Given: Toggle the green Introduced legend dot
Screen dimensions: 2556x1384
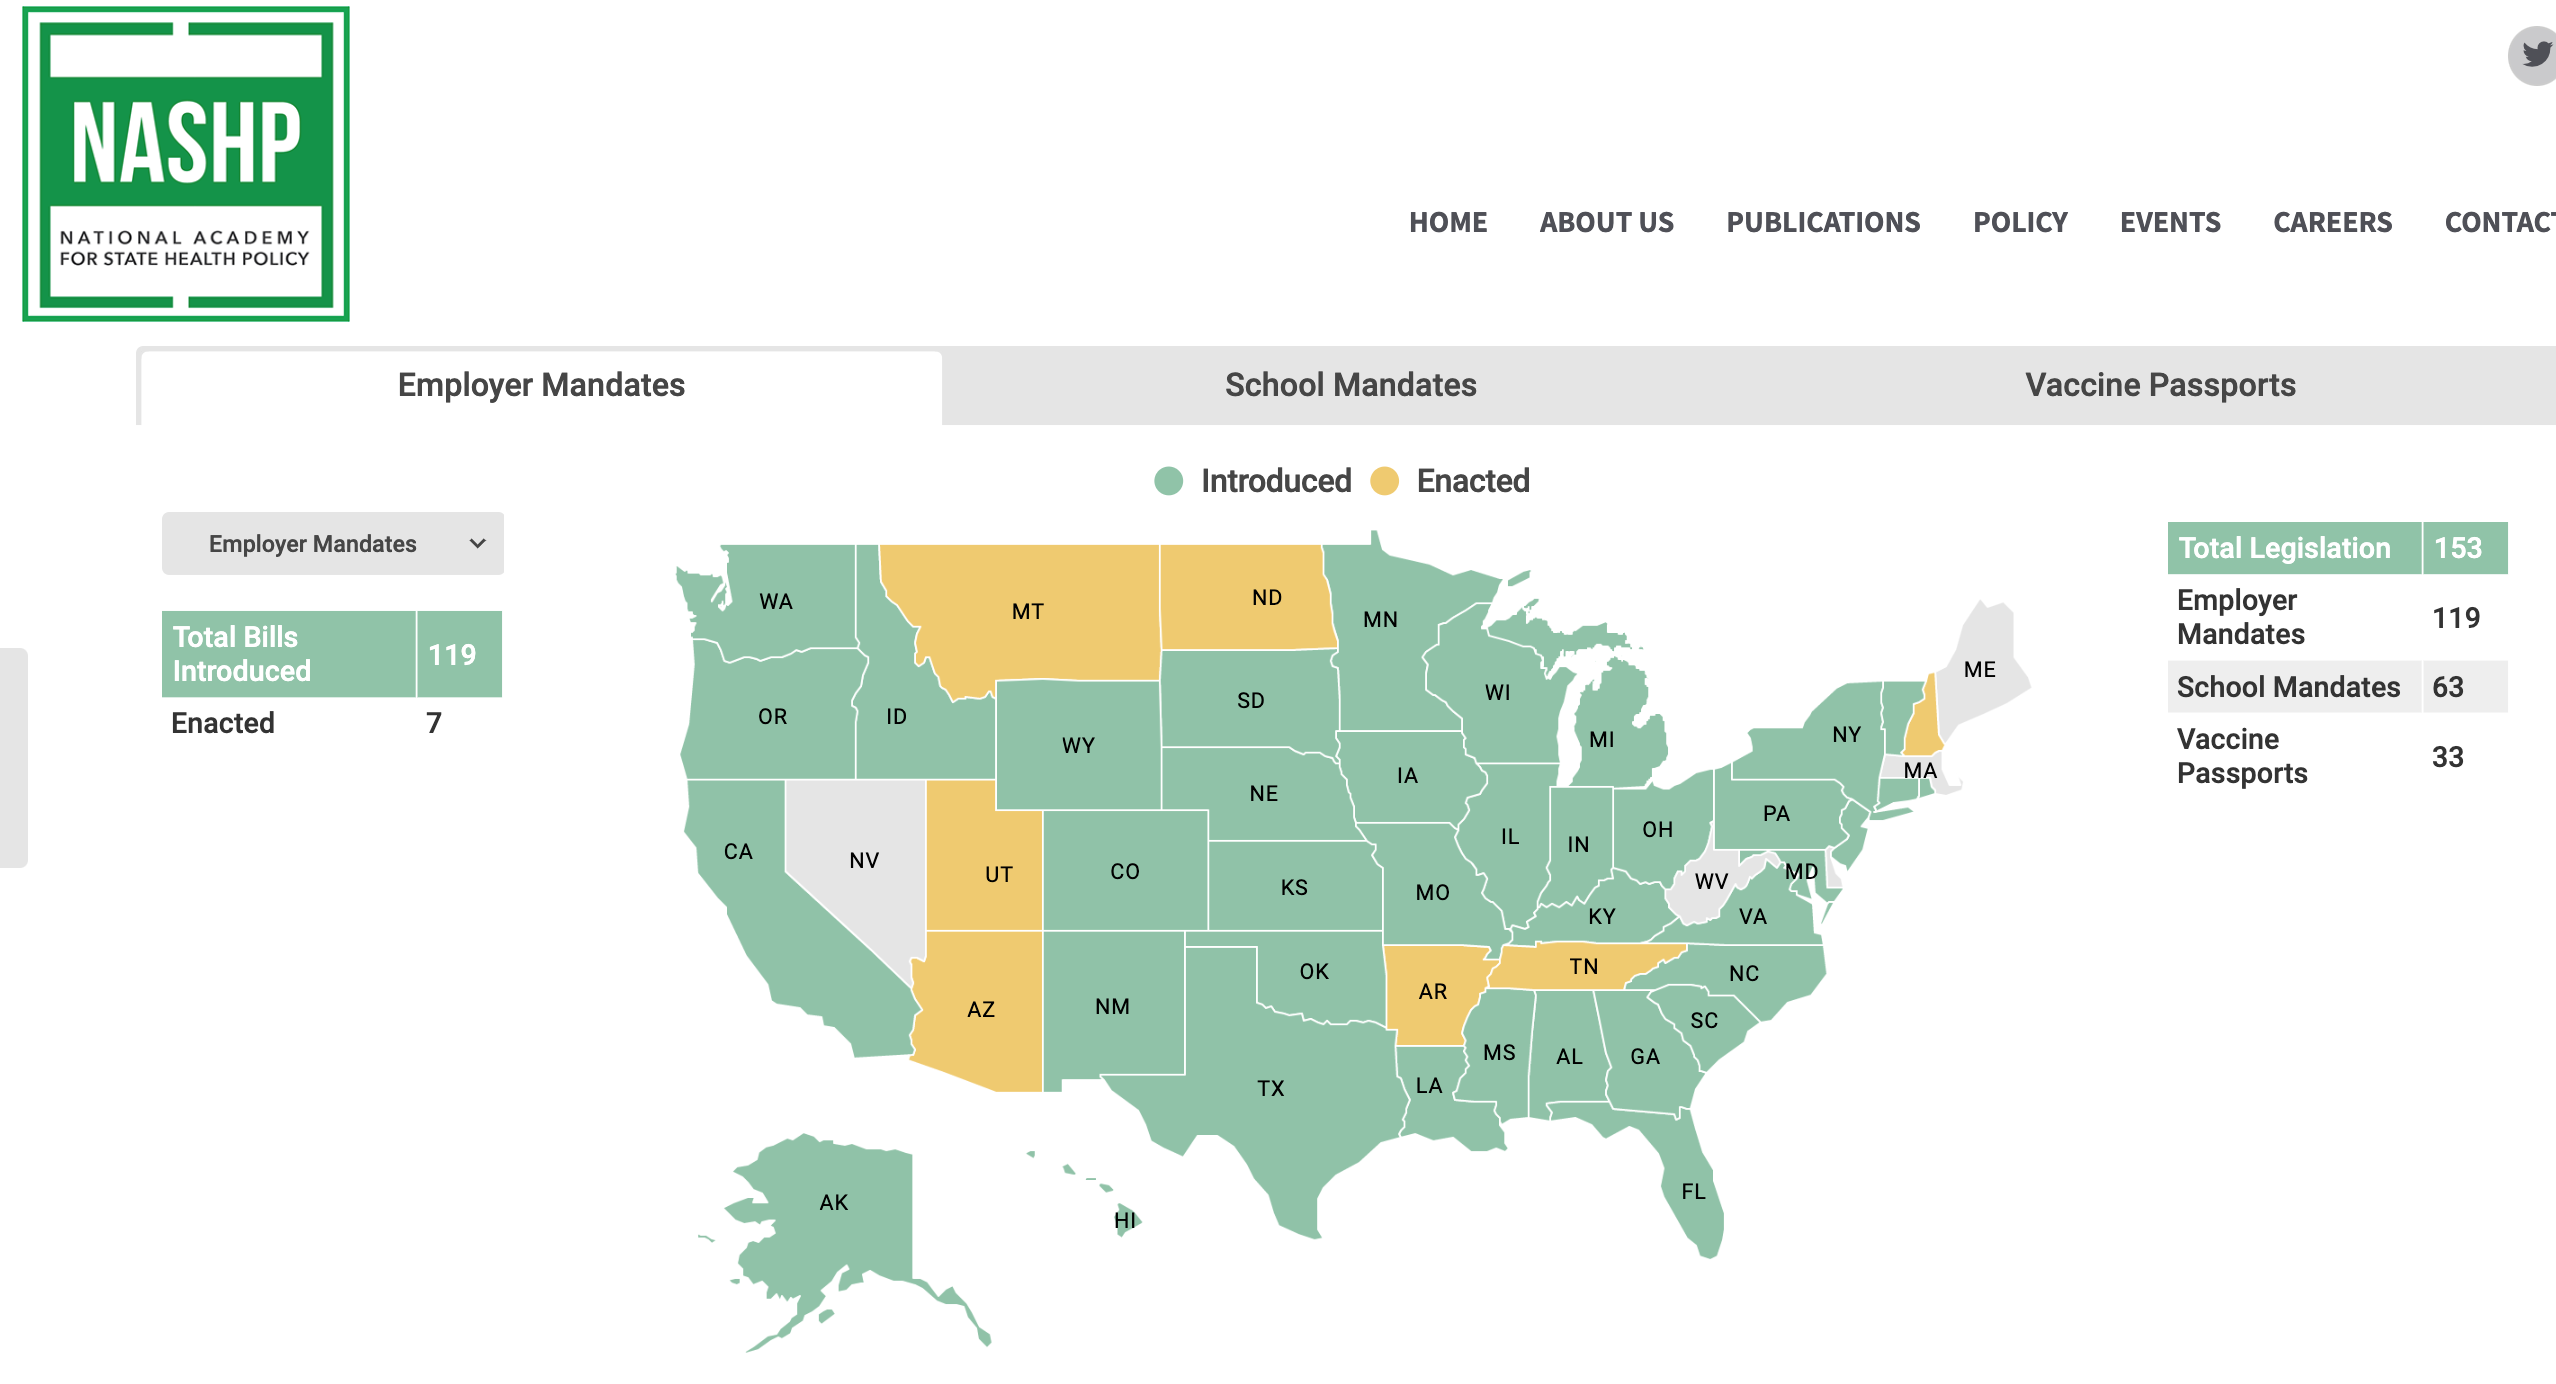Looking at the screenshot, I should (1168, 481).
